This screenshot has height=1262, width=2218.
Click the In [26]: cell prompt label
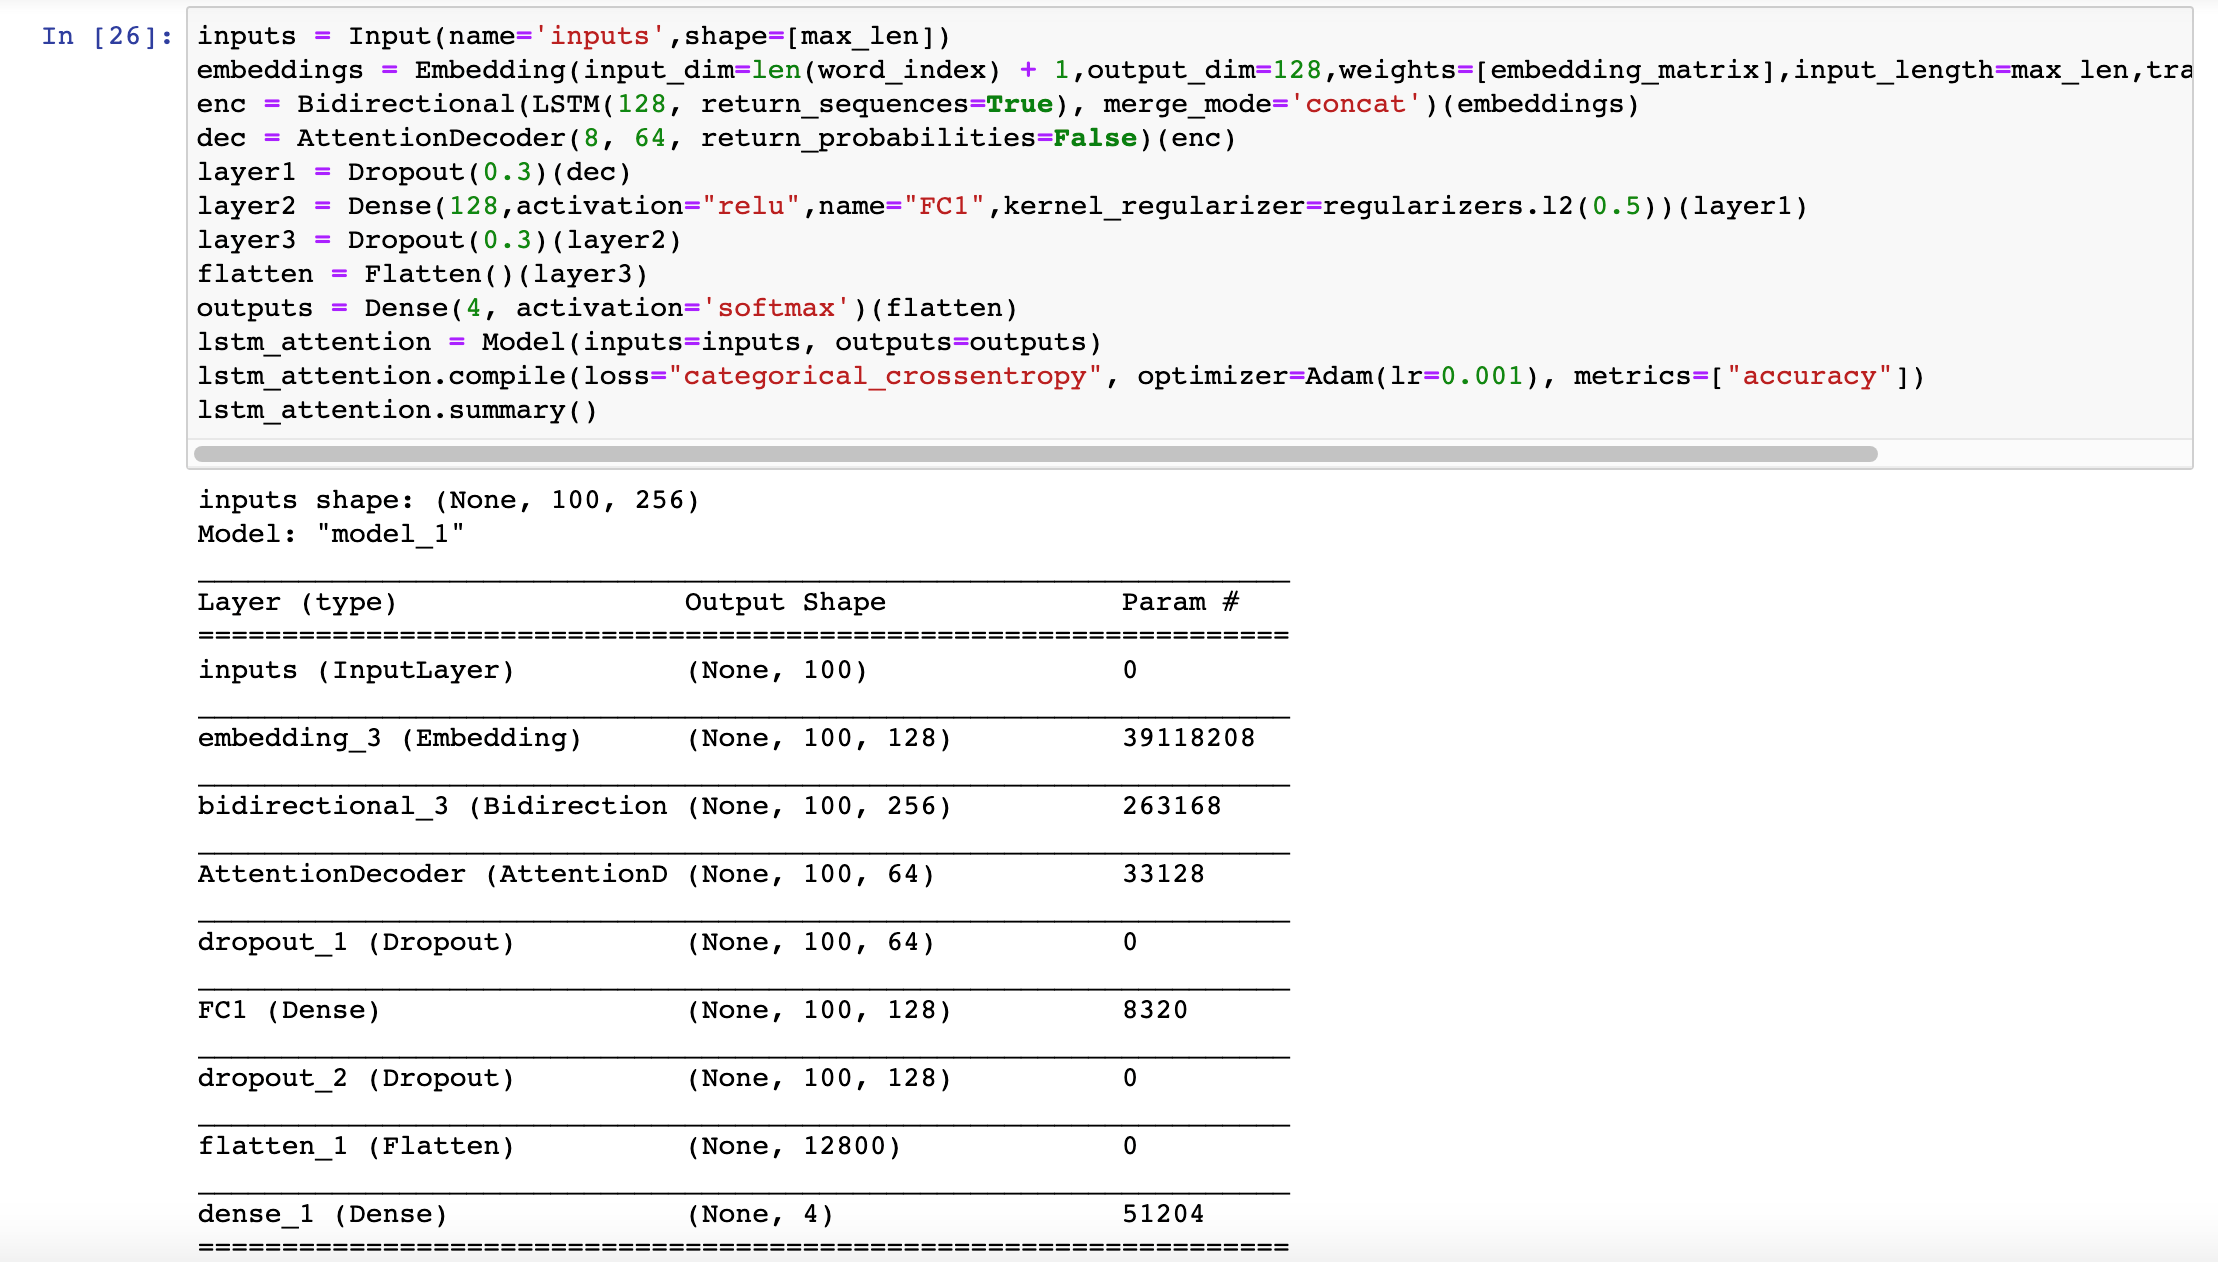107,36
